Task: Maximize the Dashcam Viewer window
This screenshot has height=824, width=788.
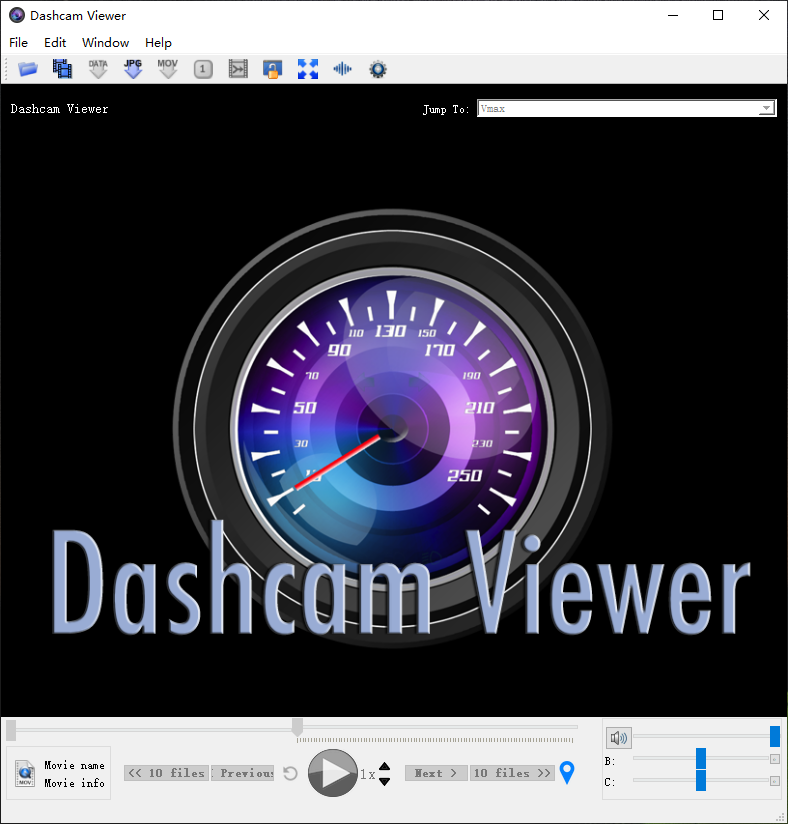Action: point(718,15)
